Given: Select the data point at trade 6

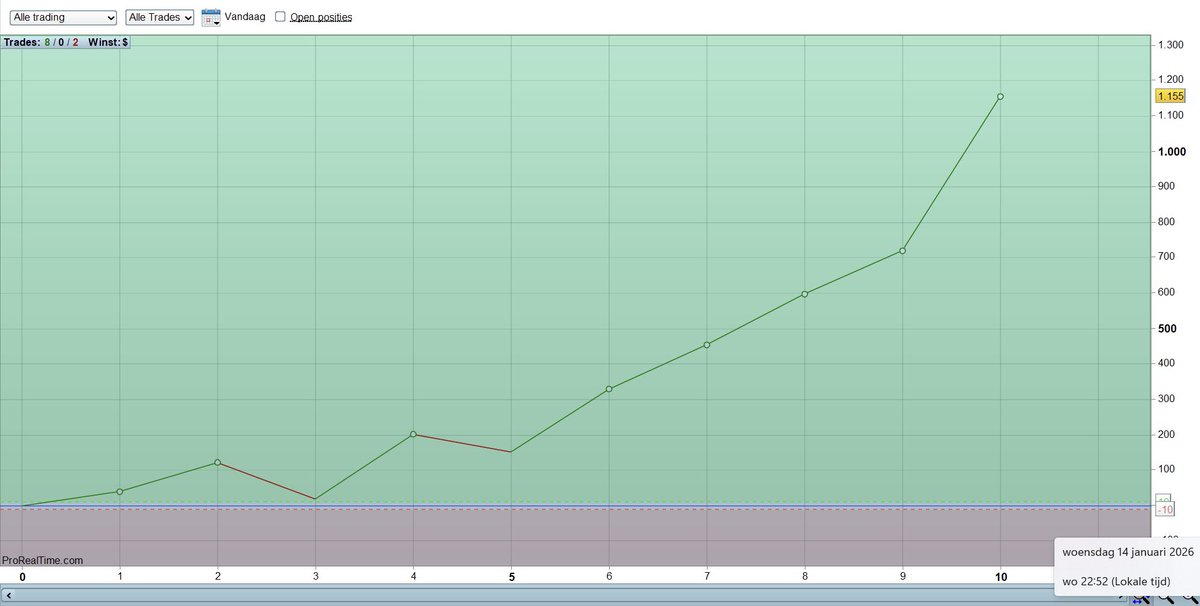Looking at the screenshot, I should [609, 388].
